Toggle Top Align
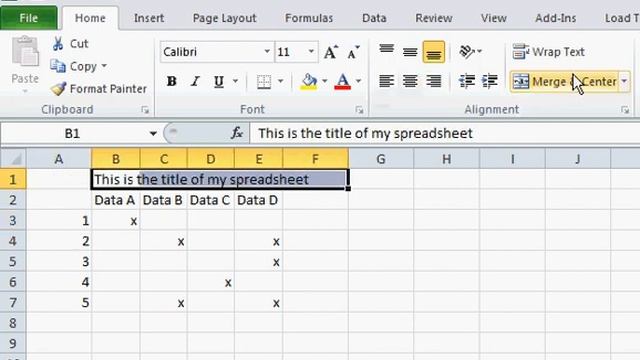The height and width of the screenshot is (360, 640). click(386, 51)
